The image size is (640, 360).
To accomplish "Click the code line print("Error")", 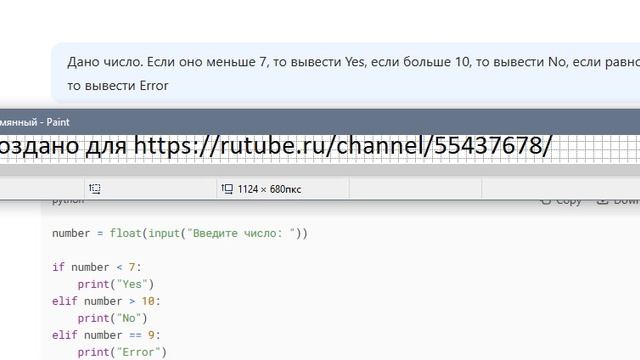I will coord(122,352).
